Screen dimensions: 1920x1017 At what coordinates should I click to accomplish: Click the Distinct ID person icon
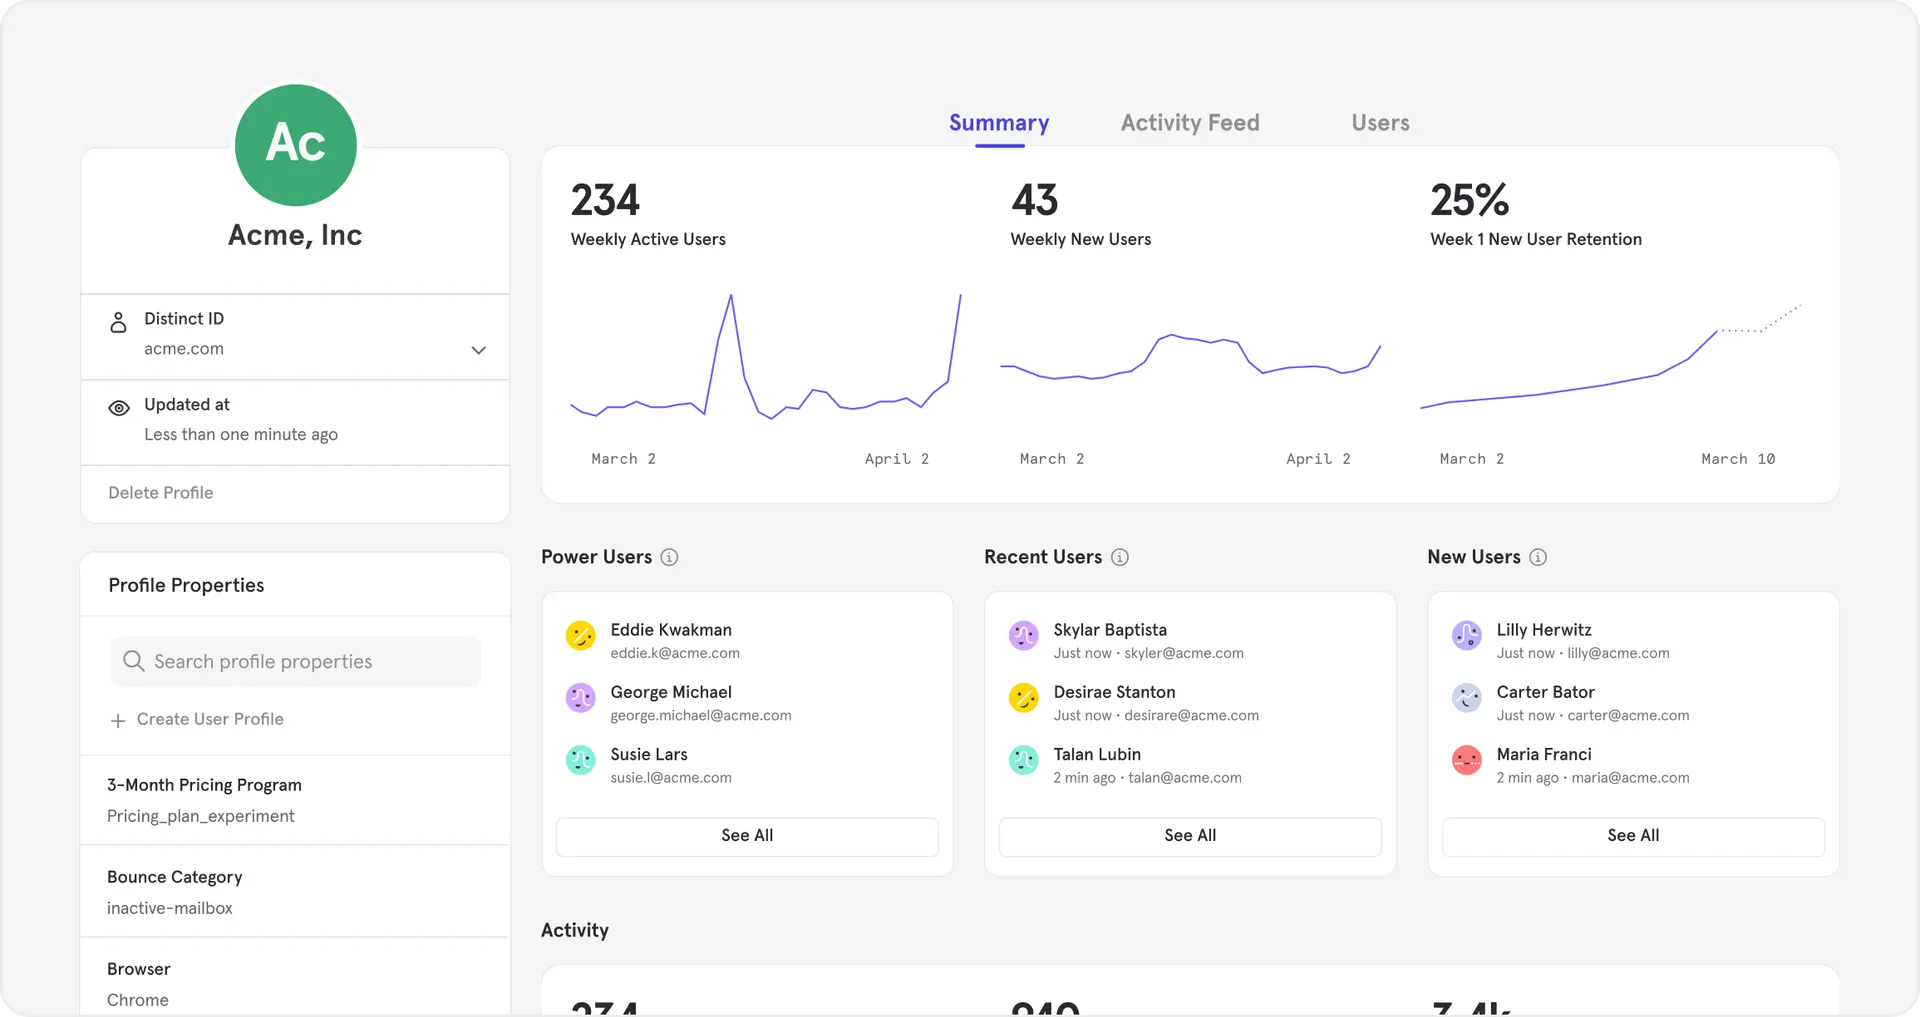118,322
